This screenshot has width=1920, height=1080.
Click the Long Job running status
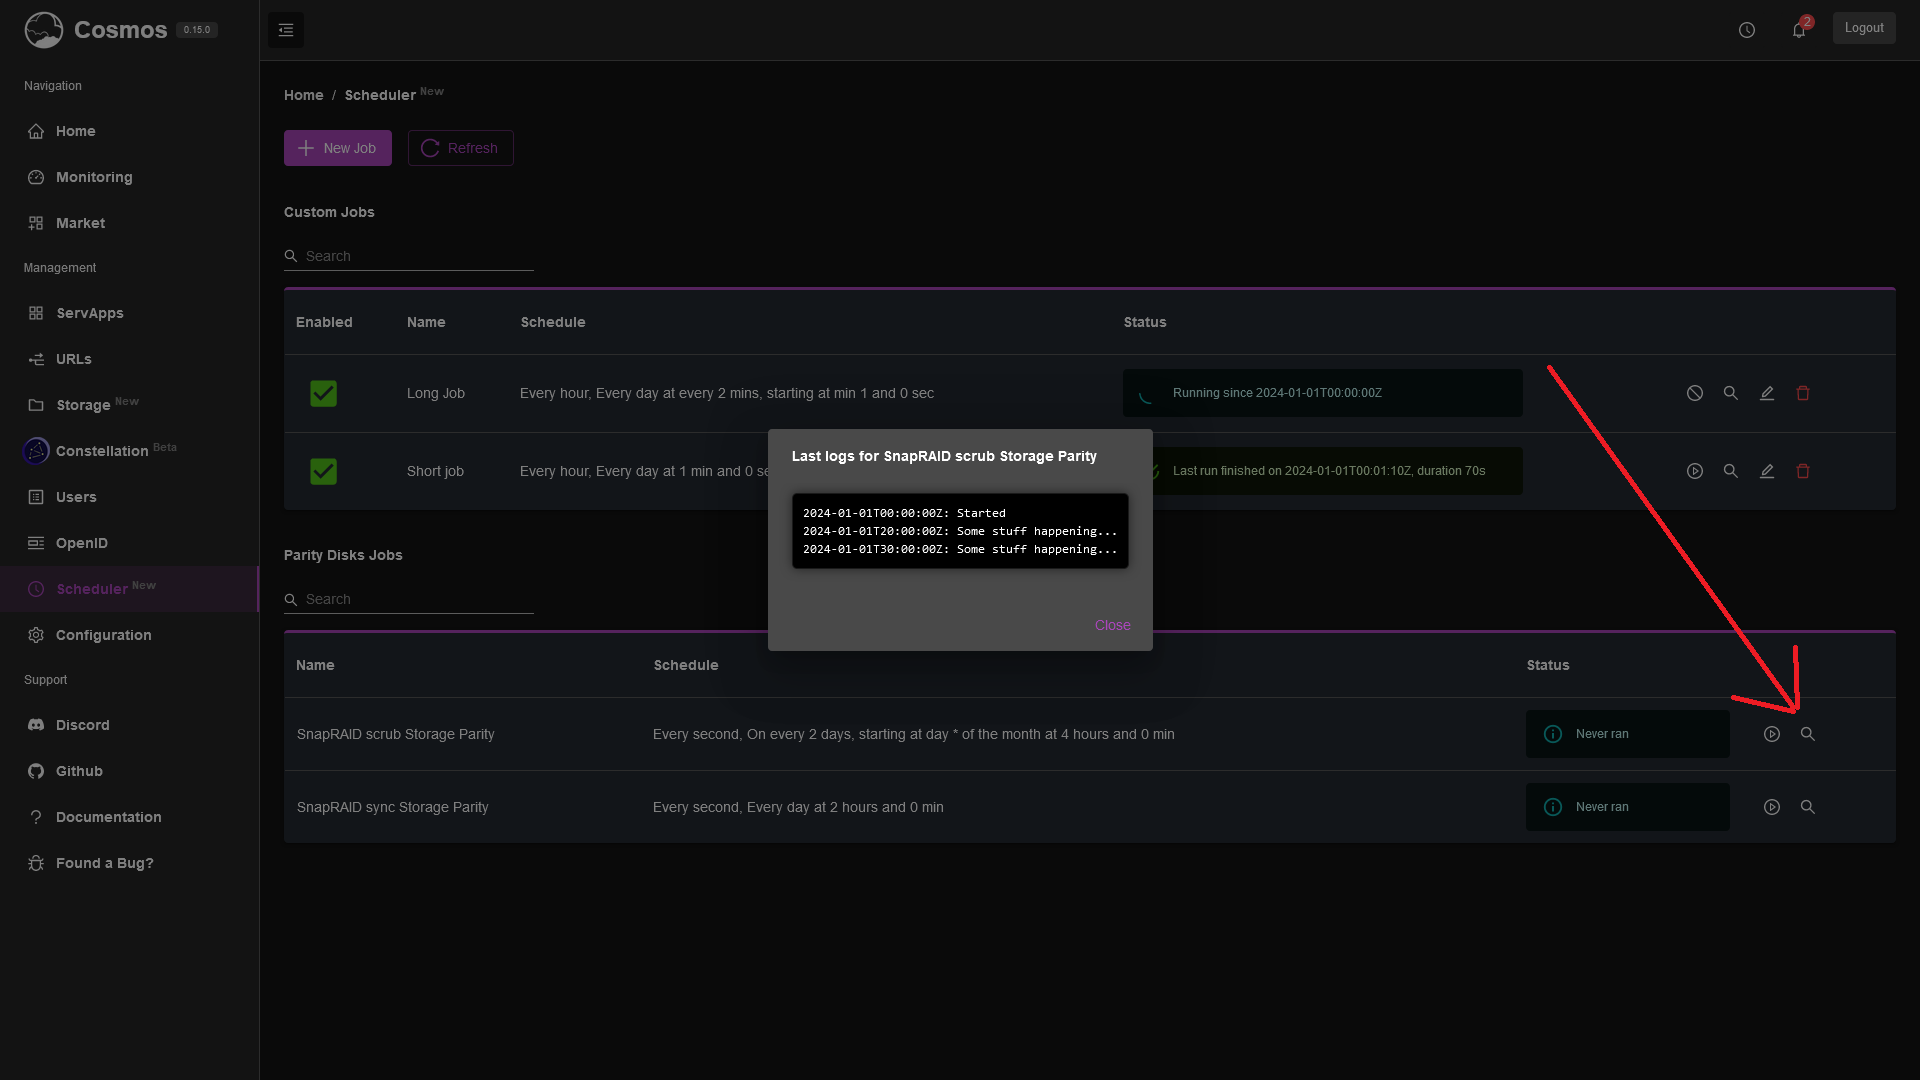[1323, 393]
